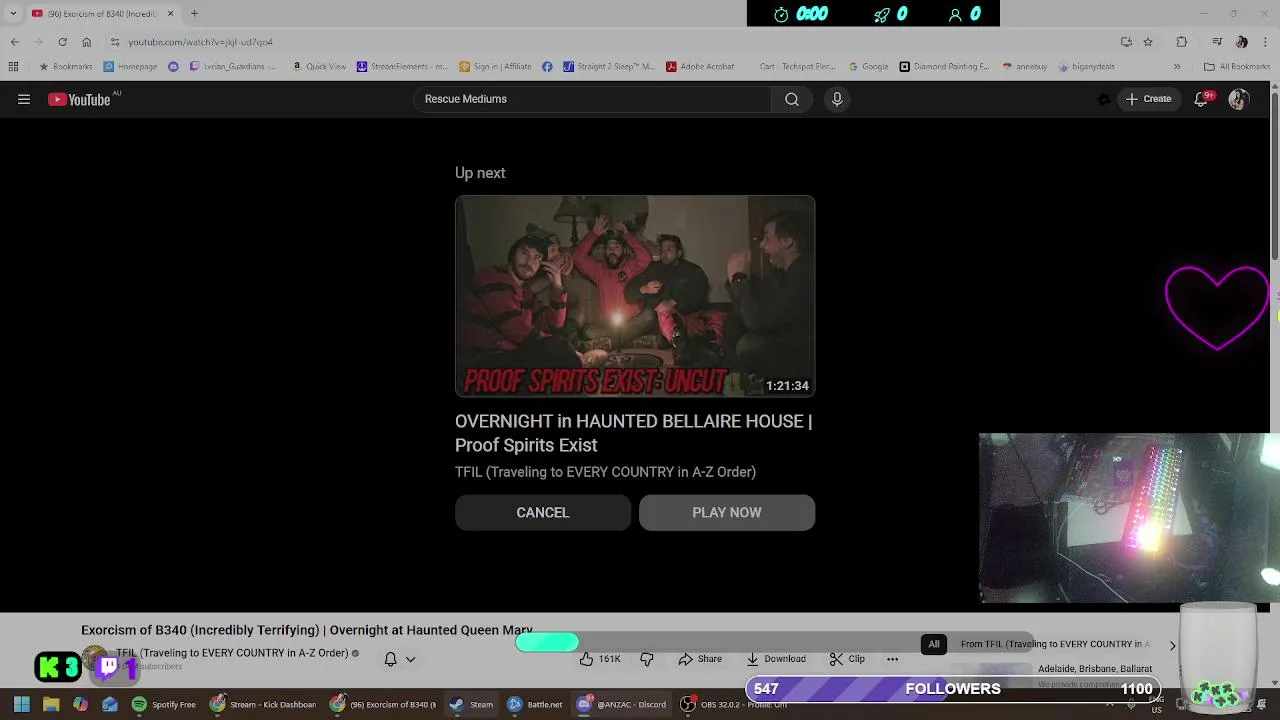The image size is (1280, 720).
Task: Select the From TFIL filter chip
Action: coord(1055,644)
